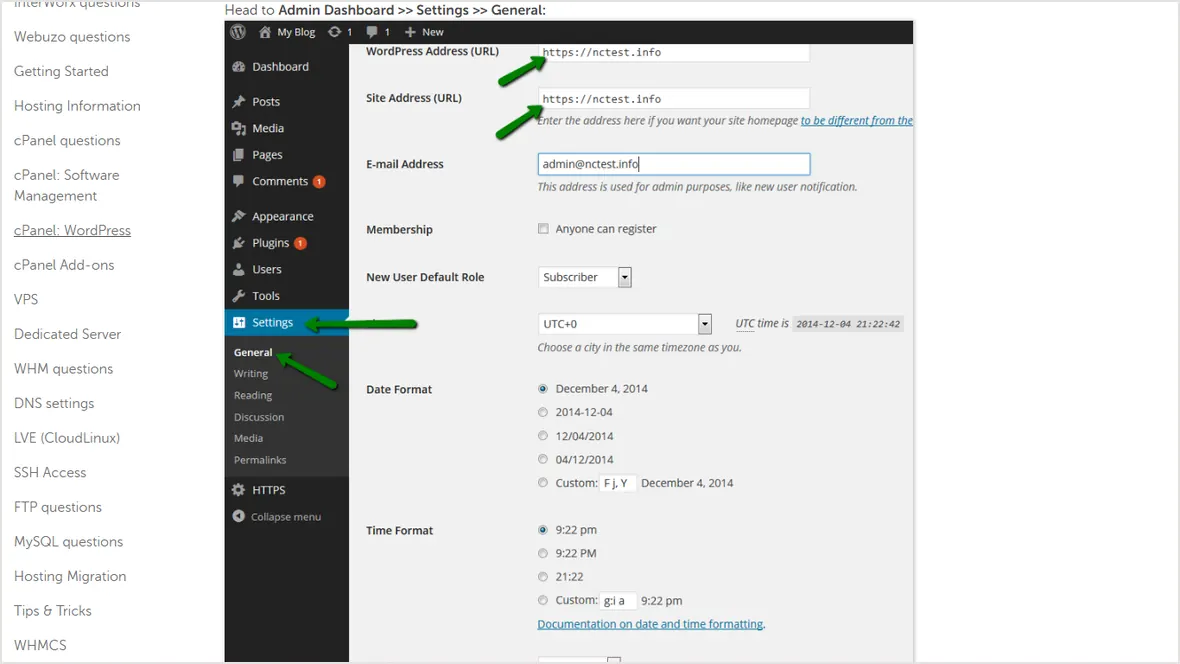This screenshot has height=664, width=1180.
Task: Open My Blog home icon
Action: [265, 32]
